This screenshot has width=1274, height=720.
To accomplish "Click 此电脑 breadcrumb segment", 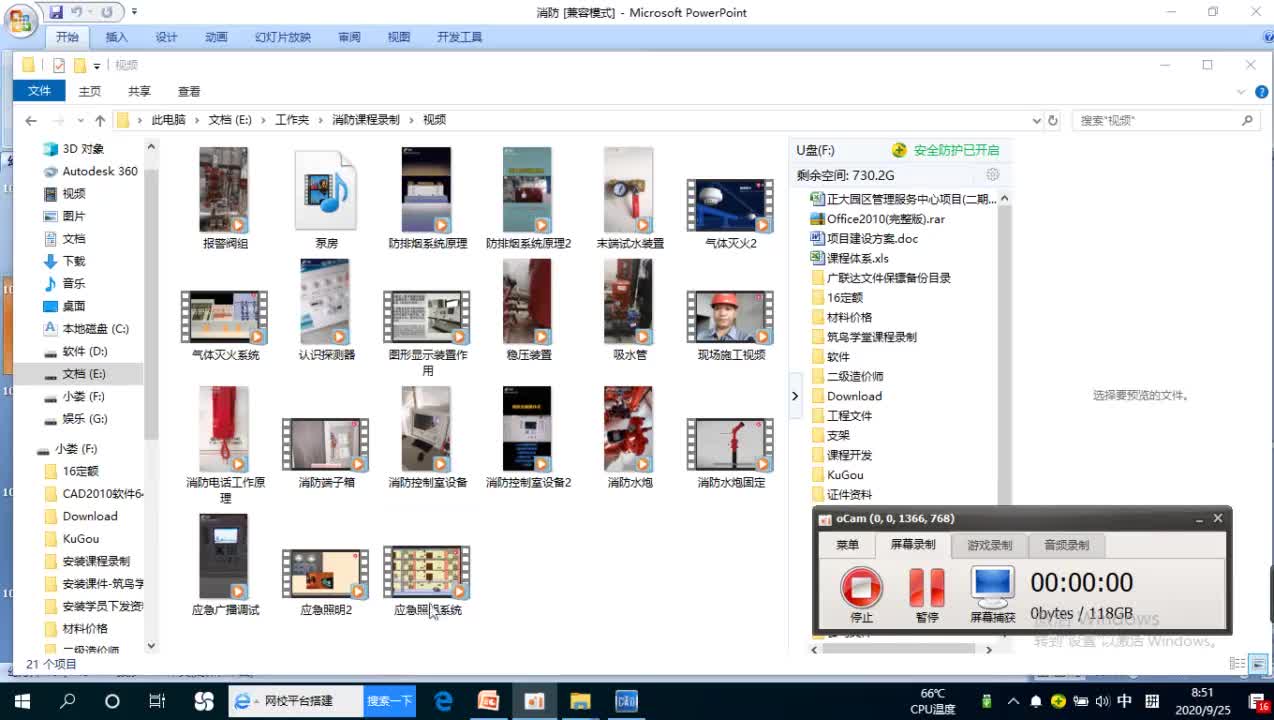I will pos(168,120).
